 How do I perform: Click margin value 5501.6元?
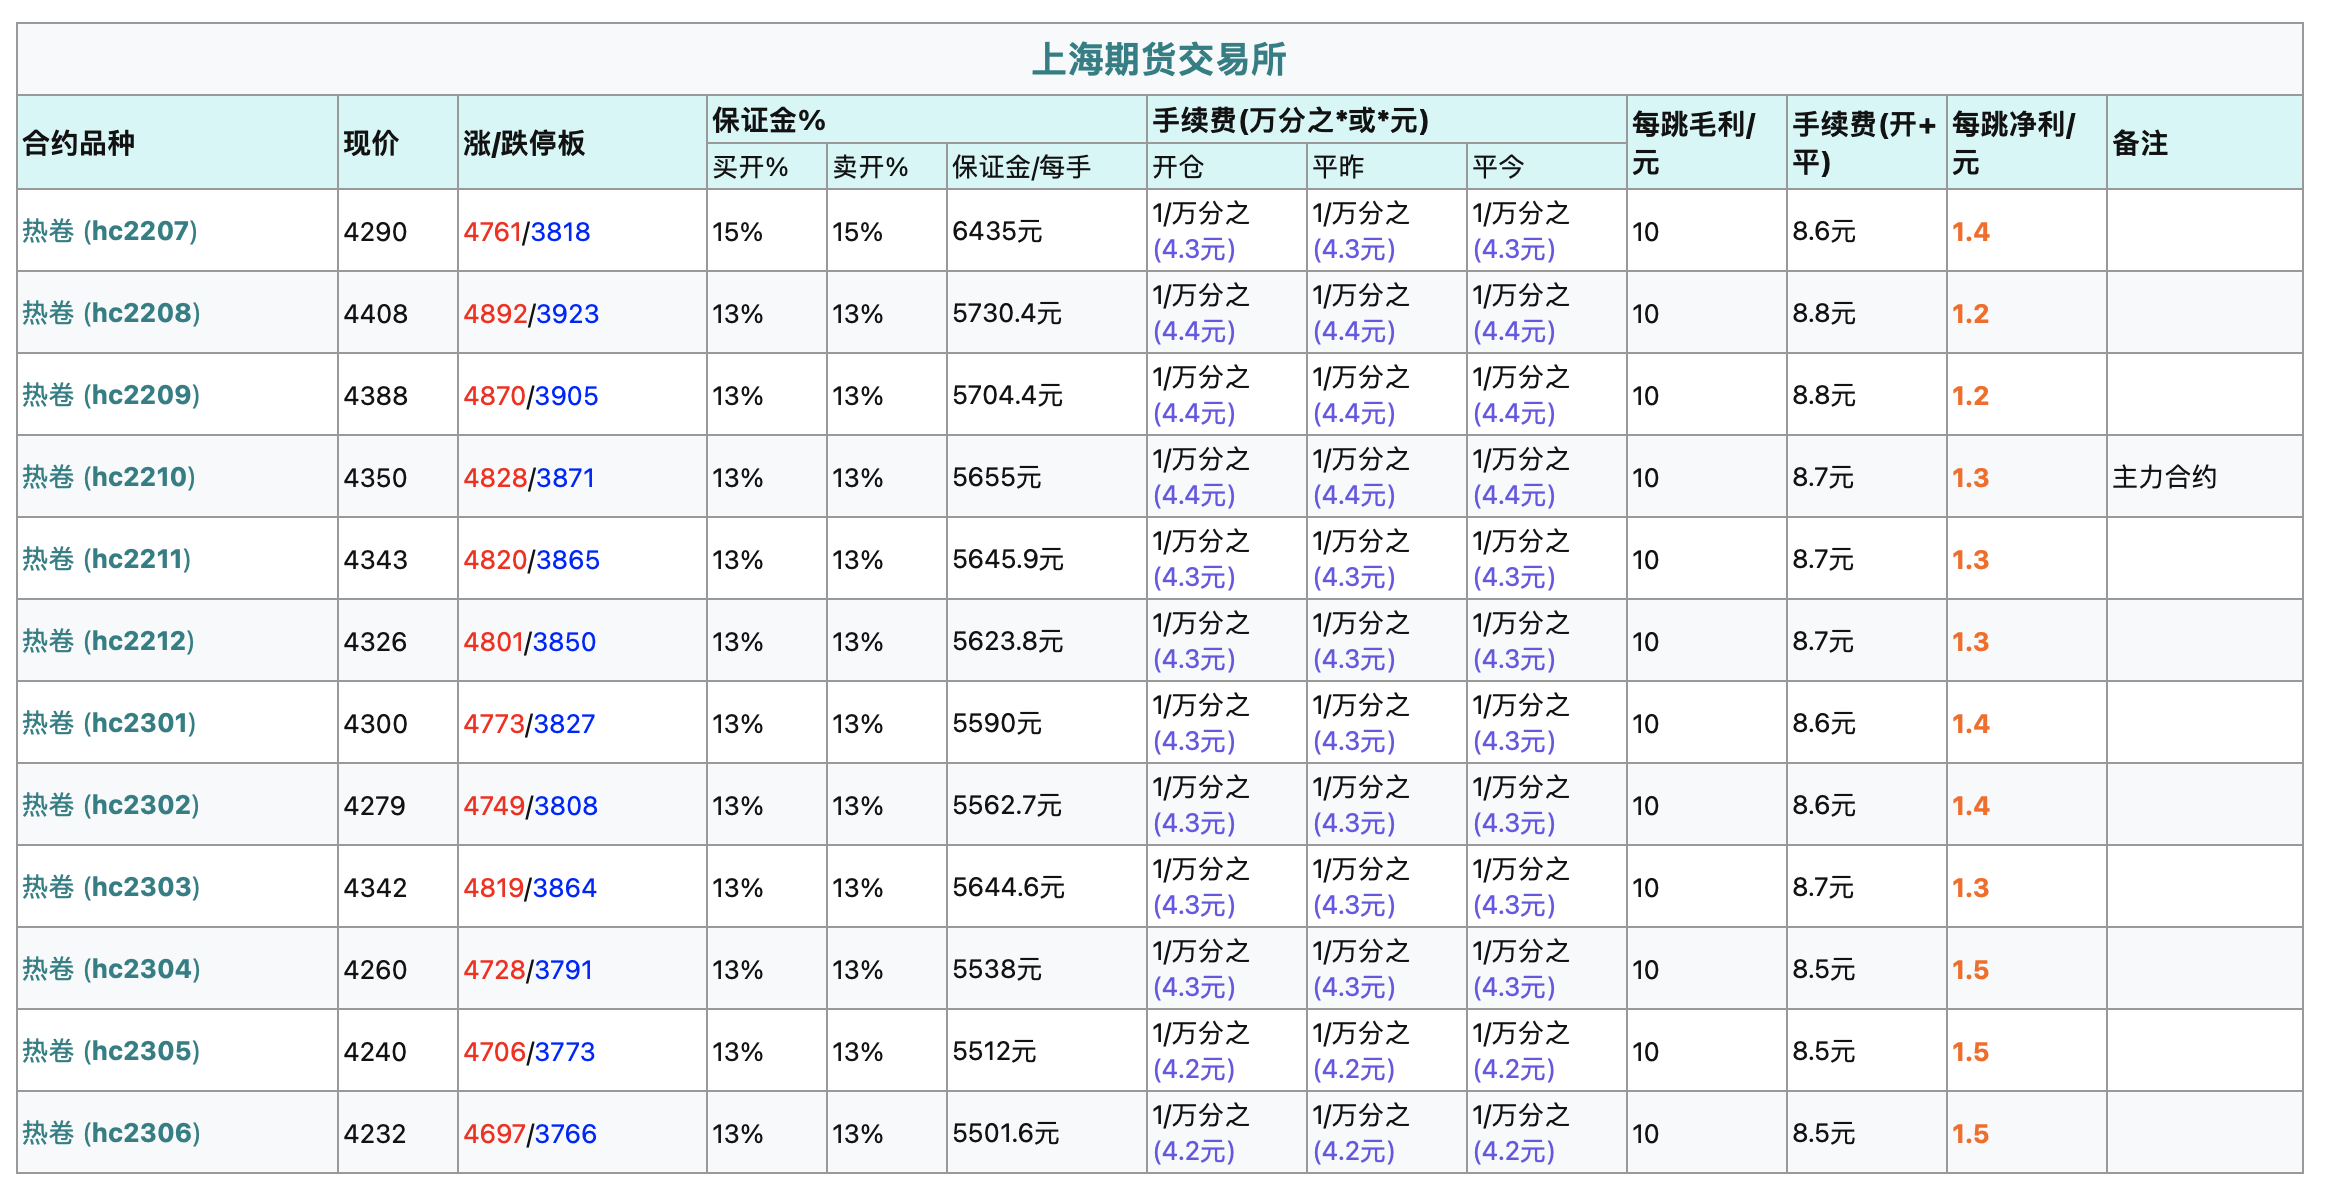1005,1134
